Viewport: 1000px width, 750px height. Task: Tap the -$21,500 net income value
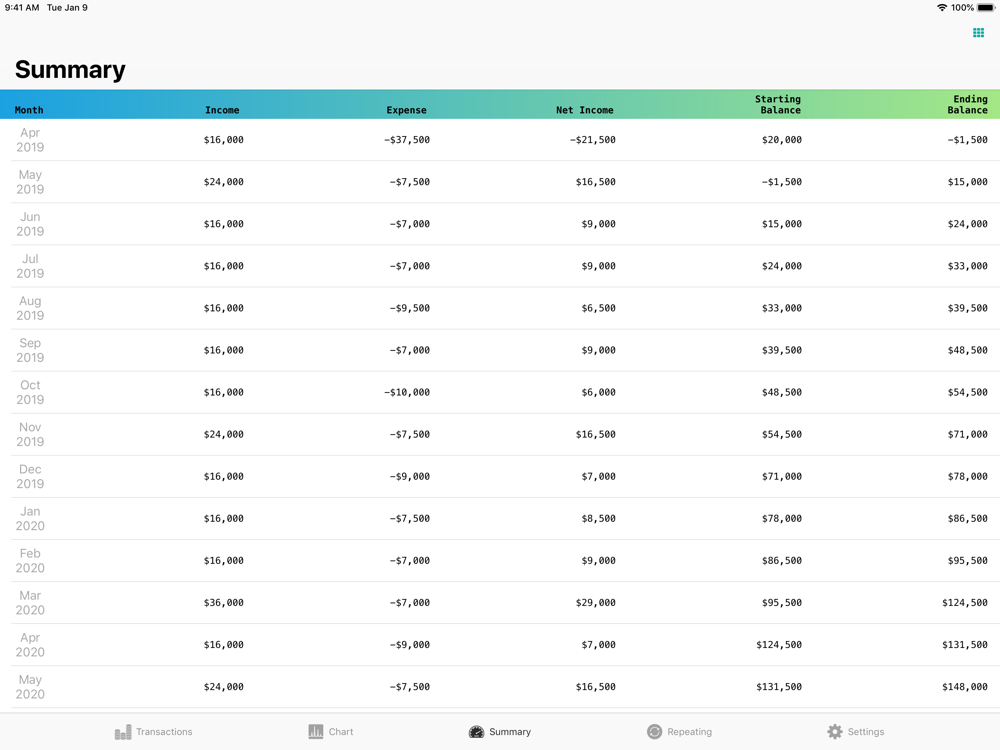(x=592, y=140)
